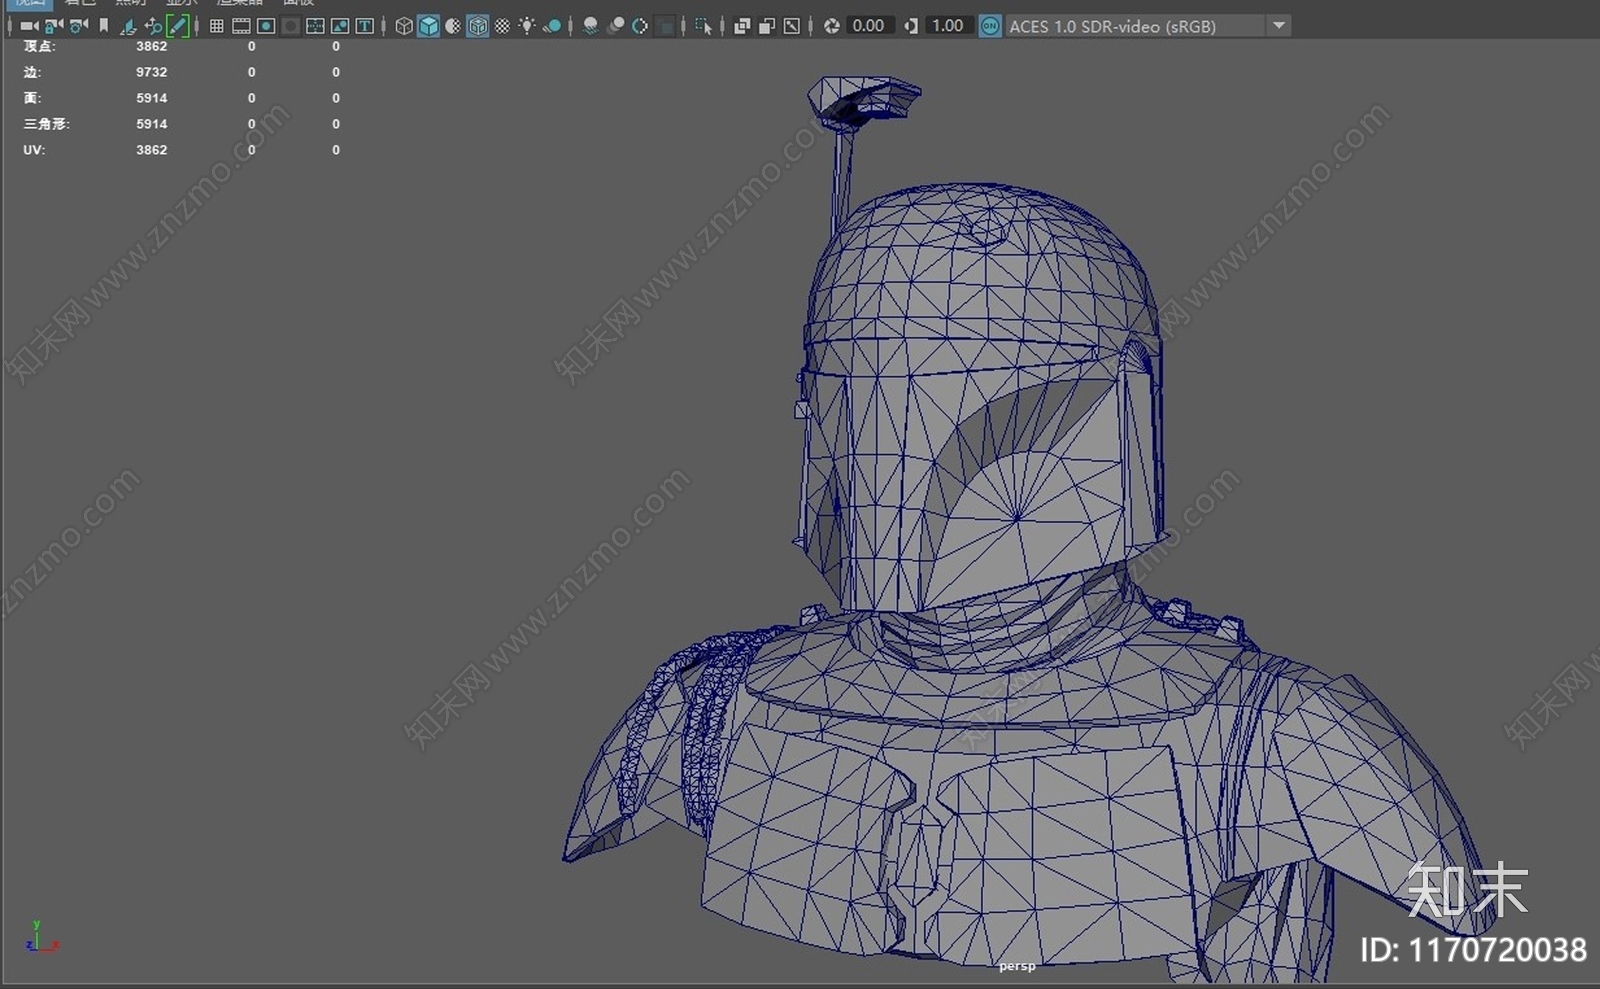Toggle the Film Gate icon
This screenshot has height=989, width=1600.
click(241, 26)
